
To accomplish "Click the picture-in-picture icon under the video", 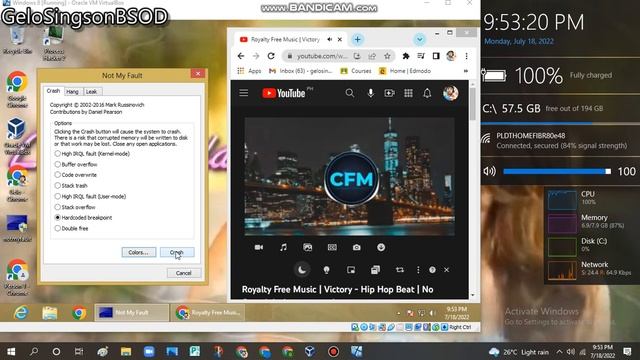I will tap(351, 270).
